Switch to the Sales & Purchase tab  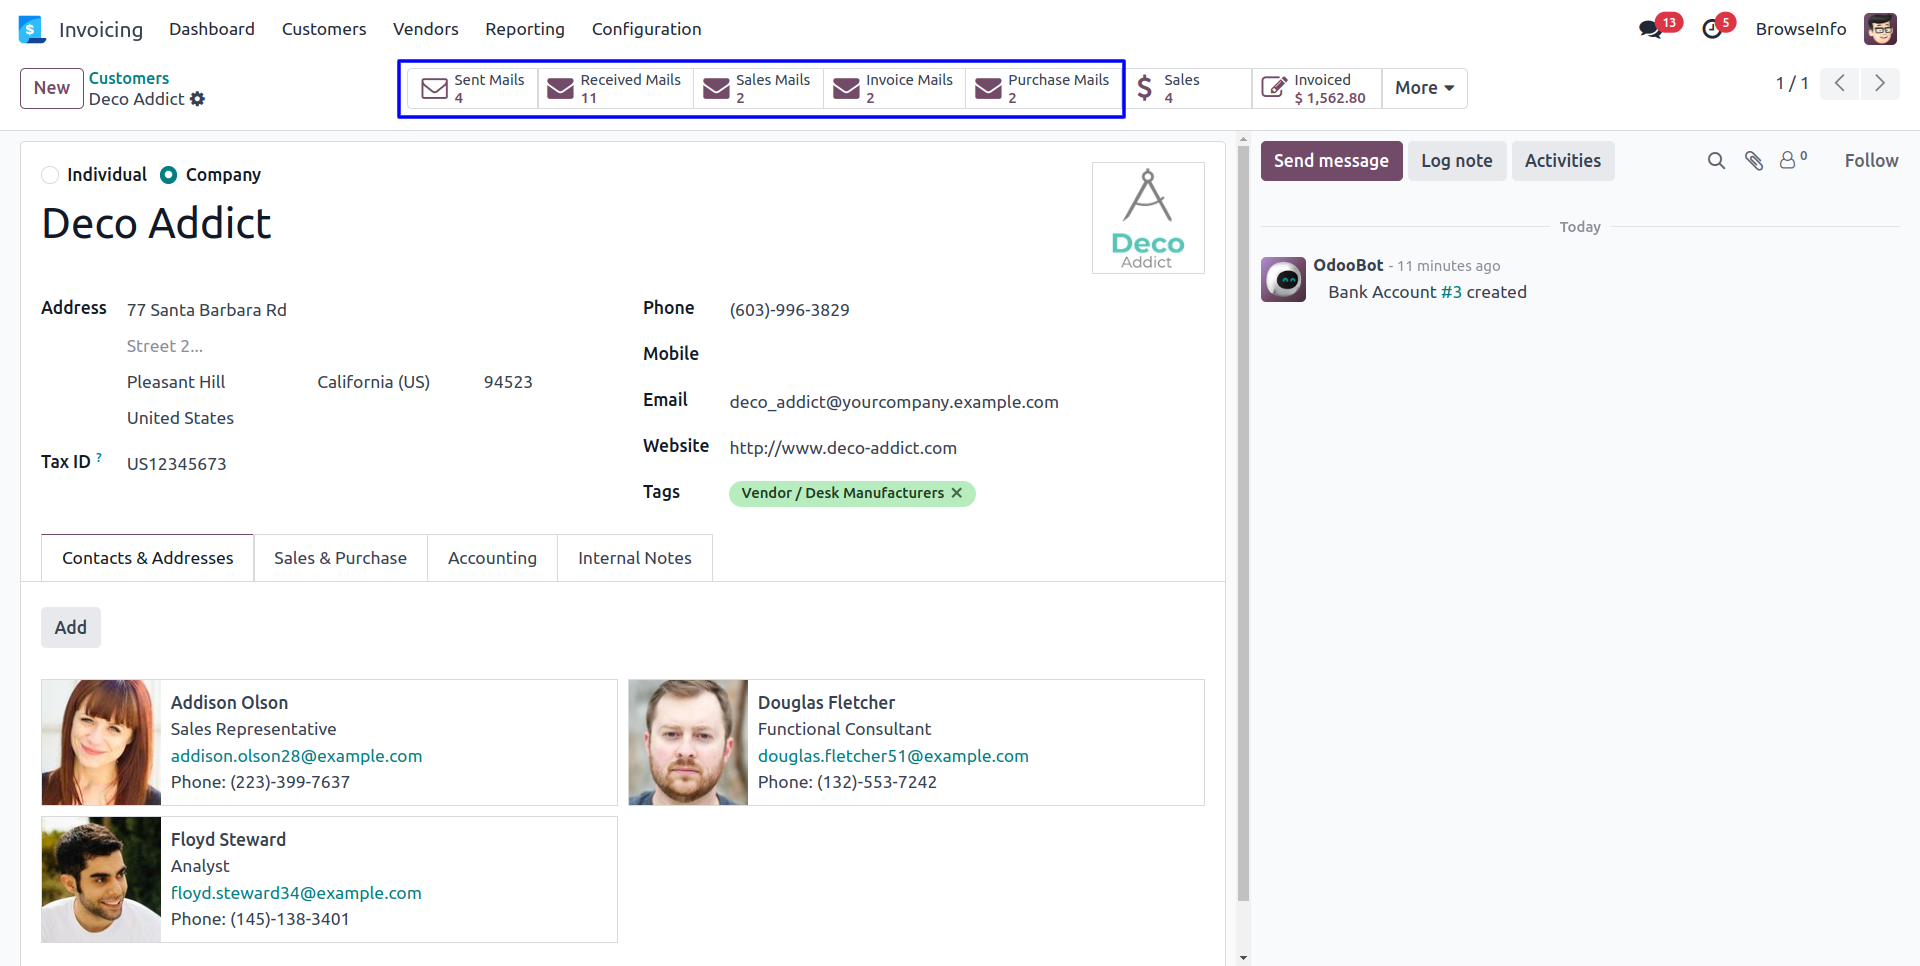click(x=340, y=558)
